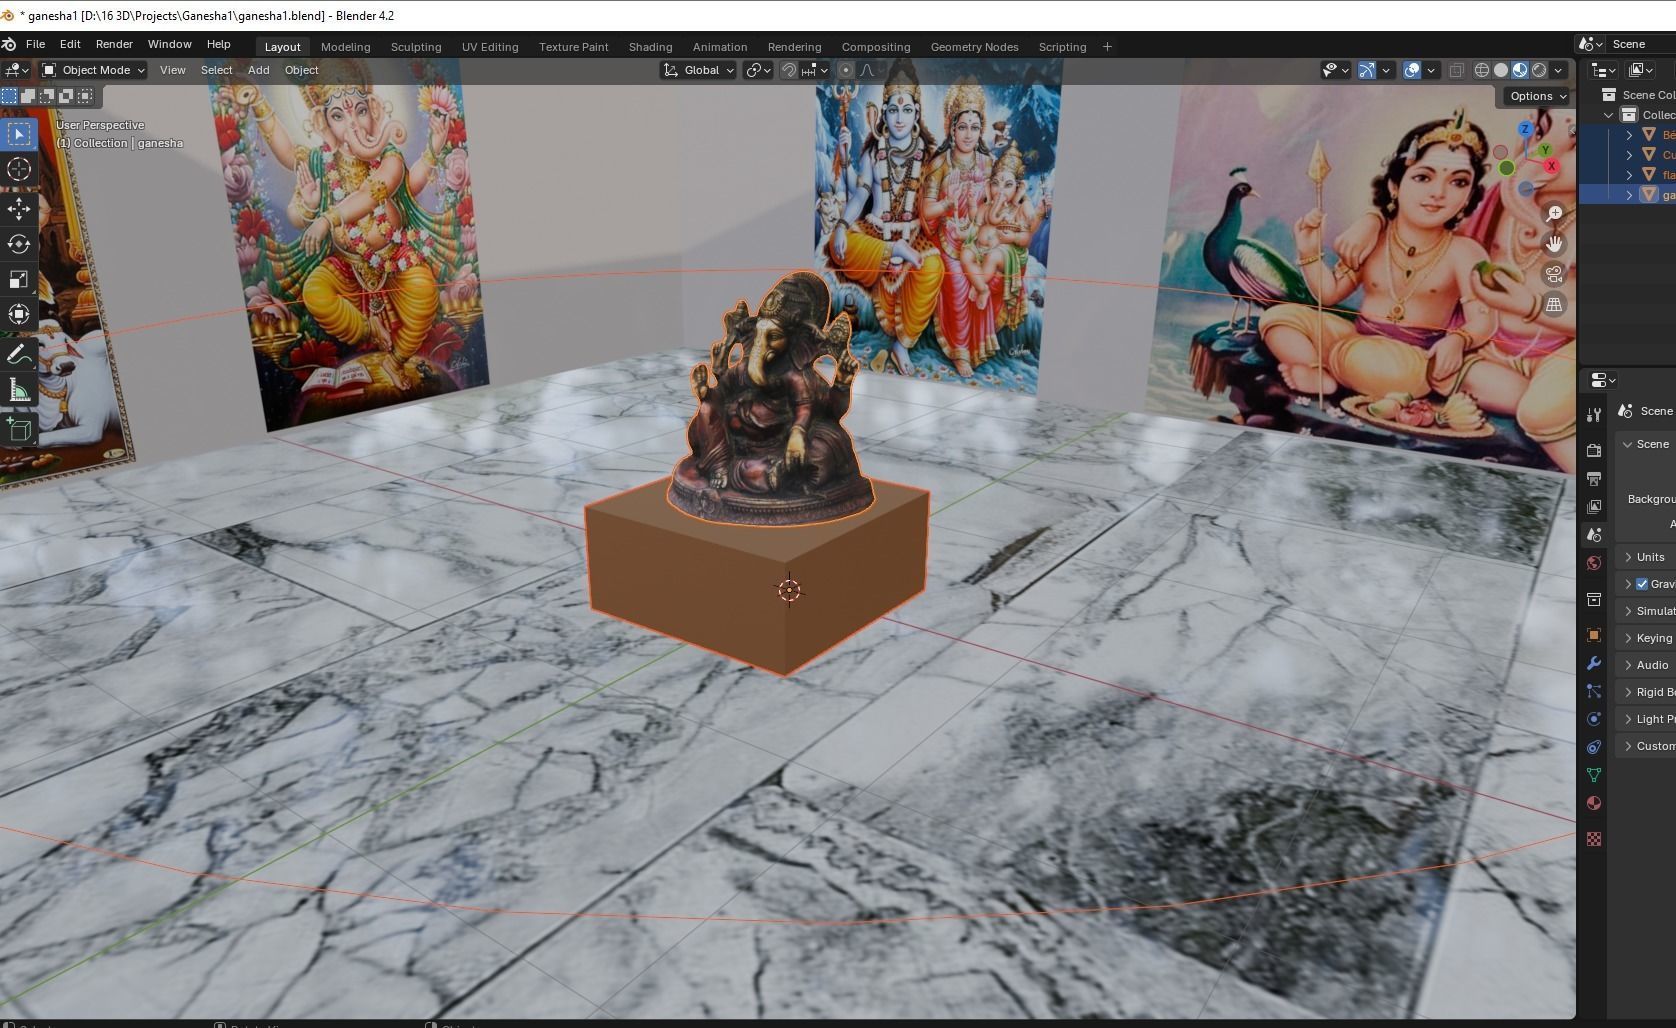Toggle viewport gizmos display
The image size is (1676, 1028).
click(x=1367, y=70)
